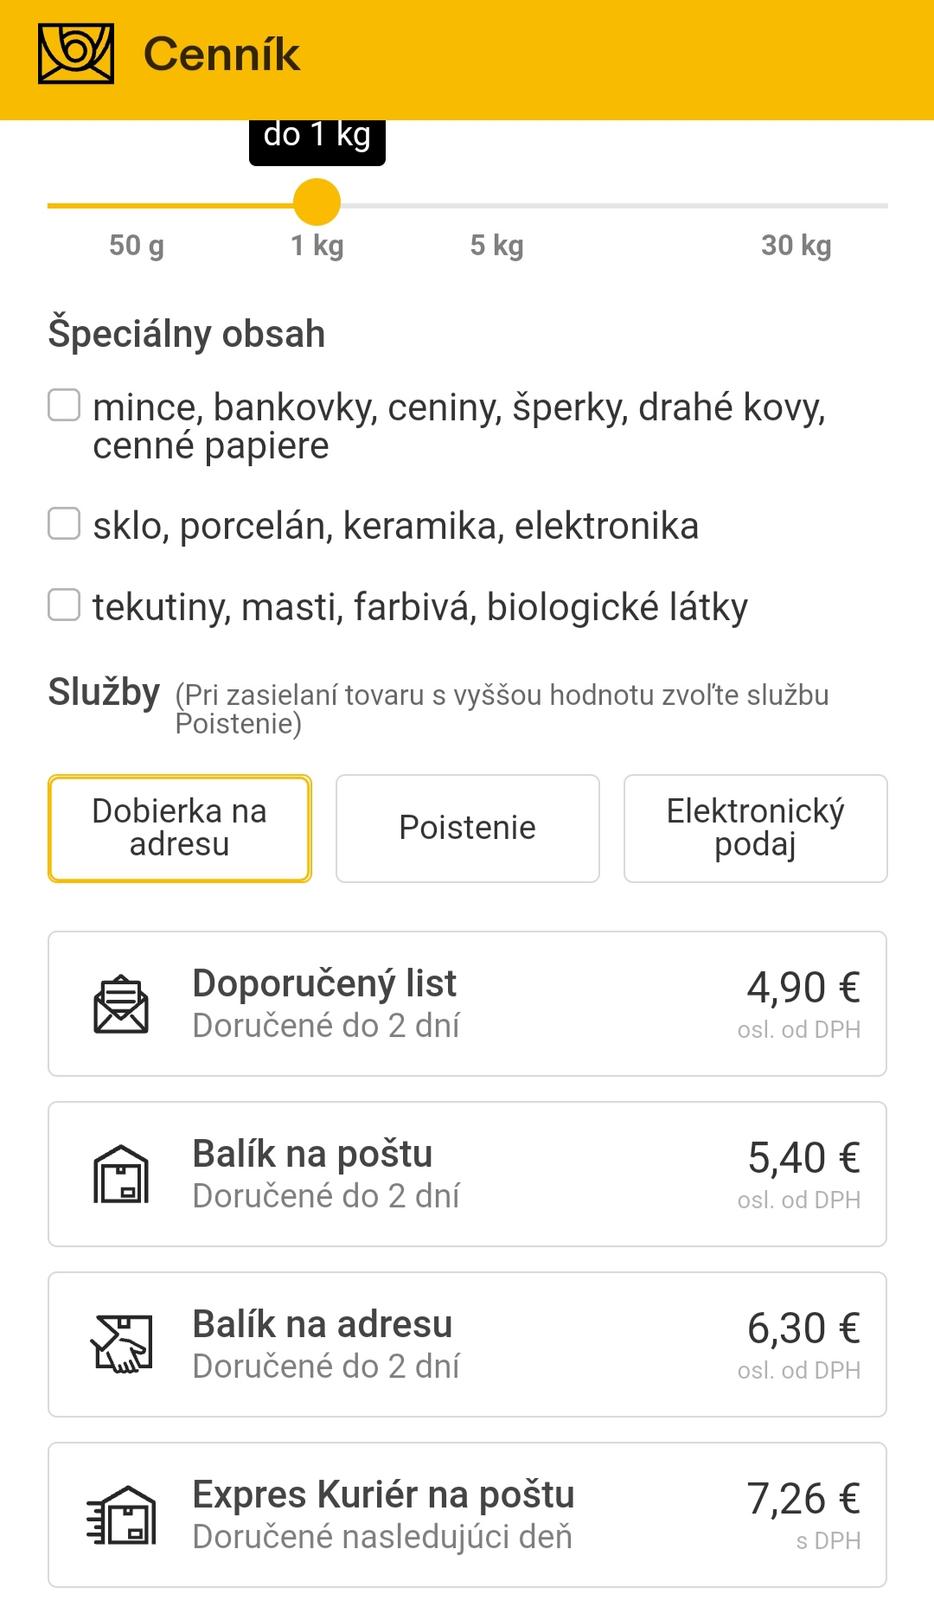Click the Balík na adresu hand-delivery icon
Viewport: 934px width, 1600px height.
(x=121, y=1344)
